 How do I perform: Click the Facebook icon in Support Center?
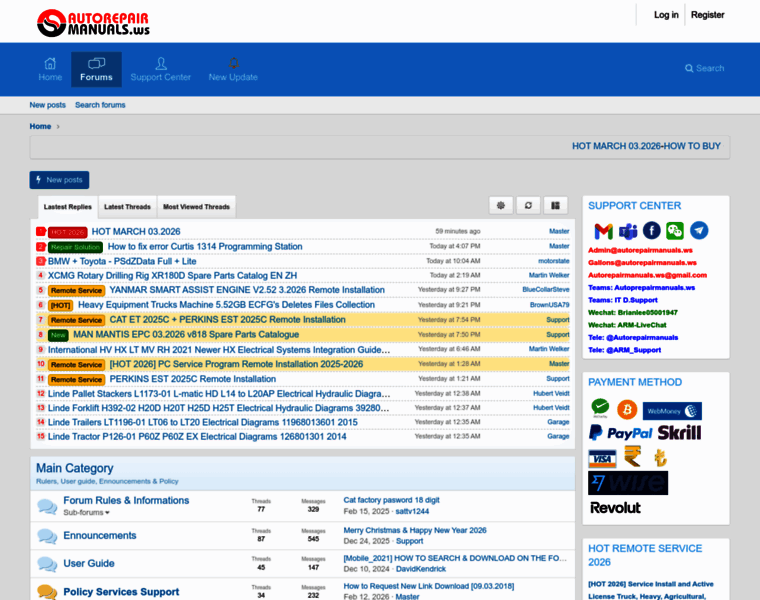coord(652,231)
